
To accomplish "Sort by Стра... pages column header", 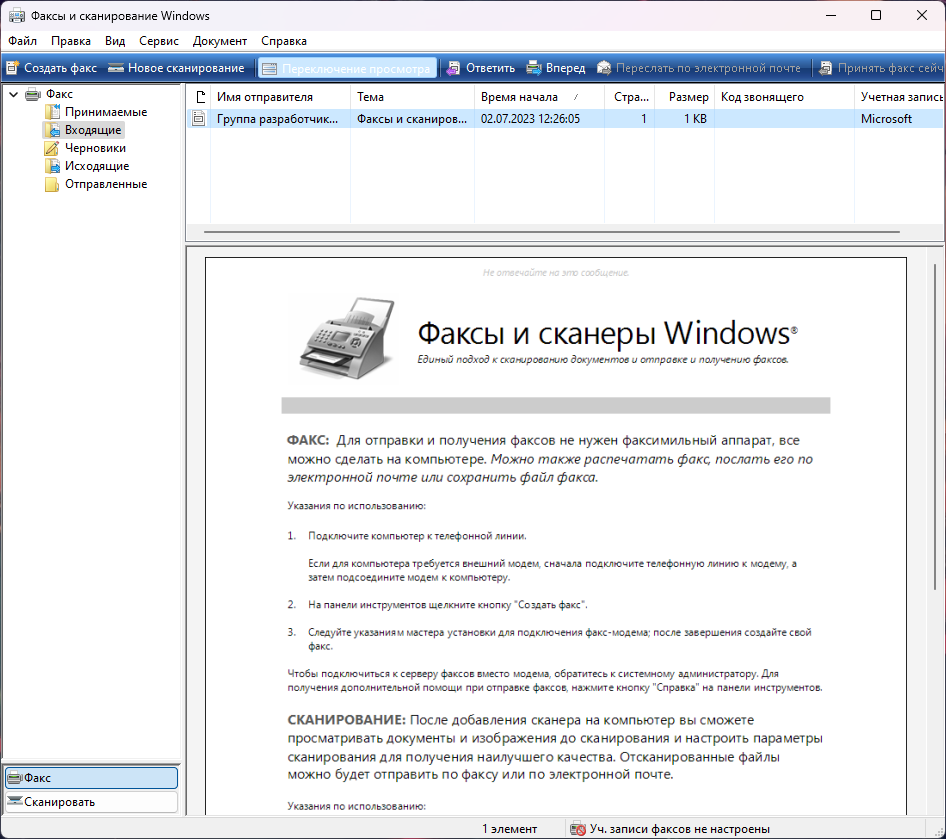I will [x=629, y=97].
